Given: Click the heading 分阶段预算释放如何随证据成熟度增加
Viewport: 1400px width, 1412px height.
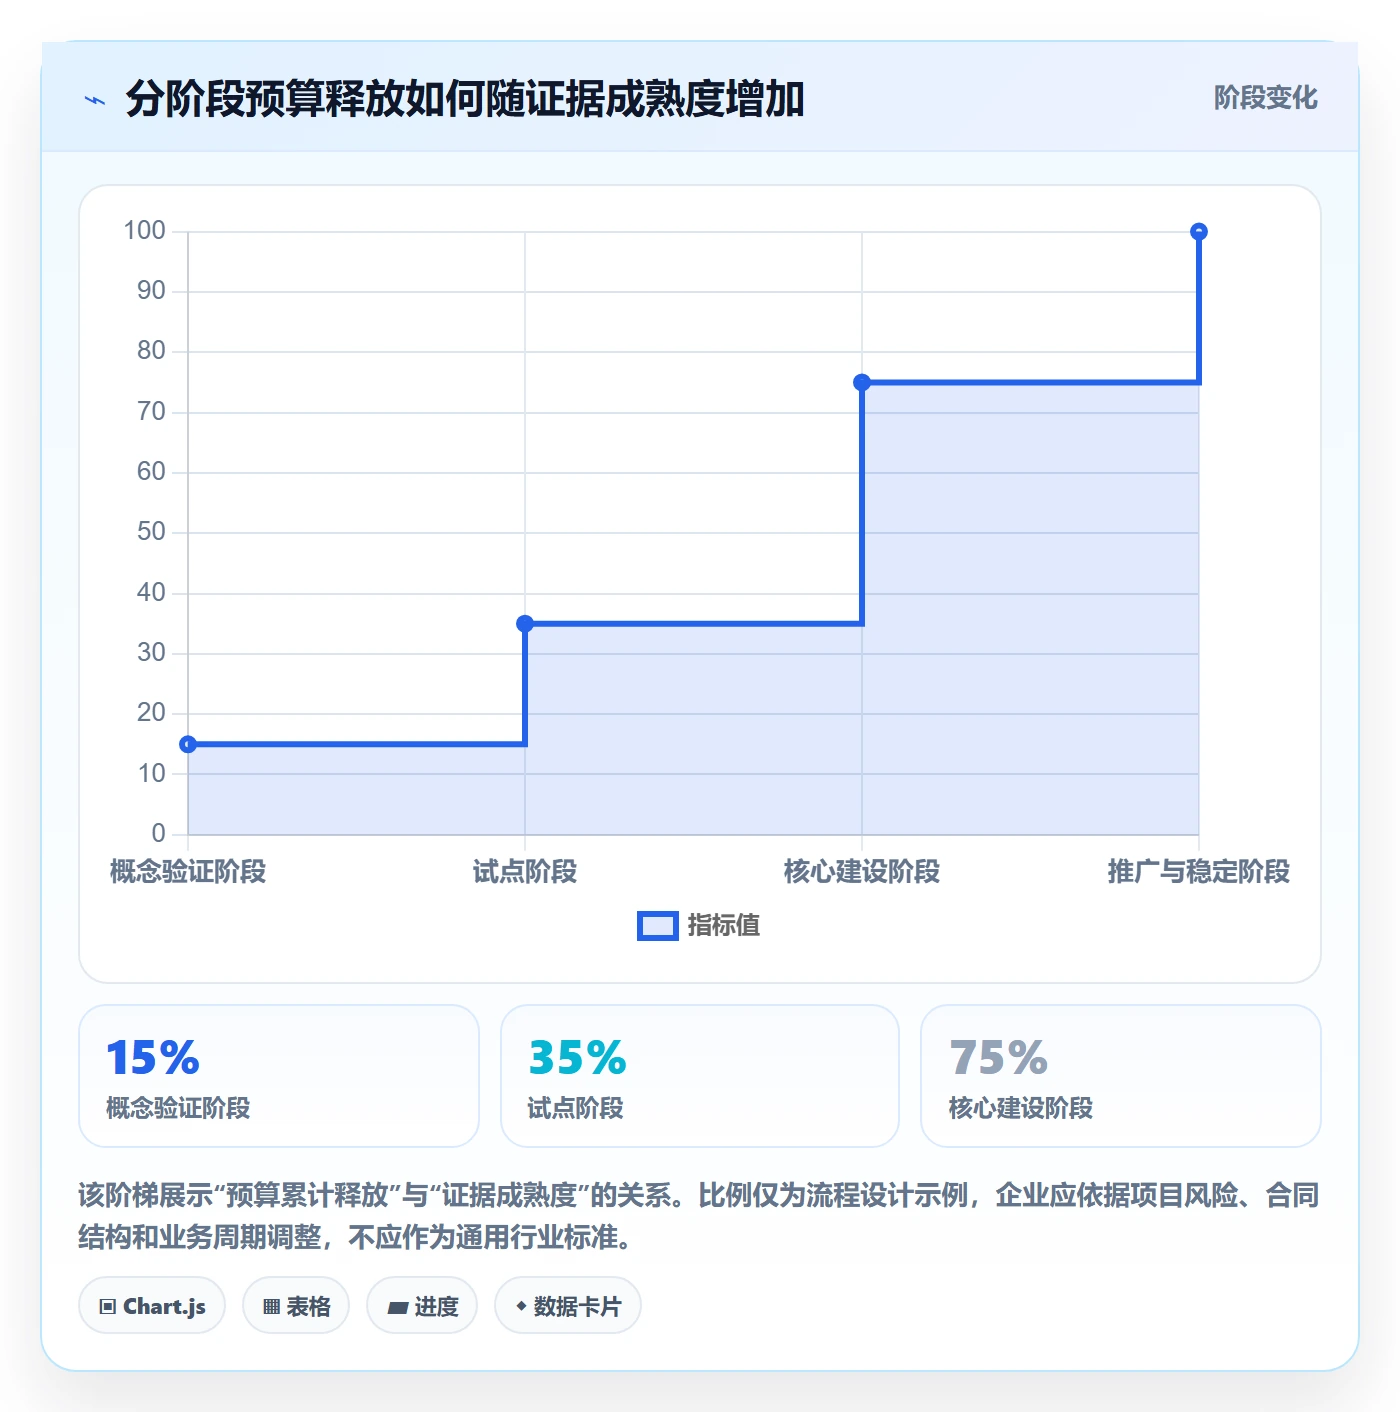Looking at the screenshot, I should [465, 100].
